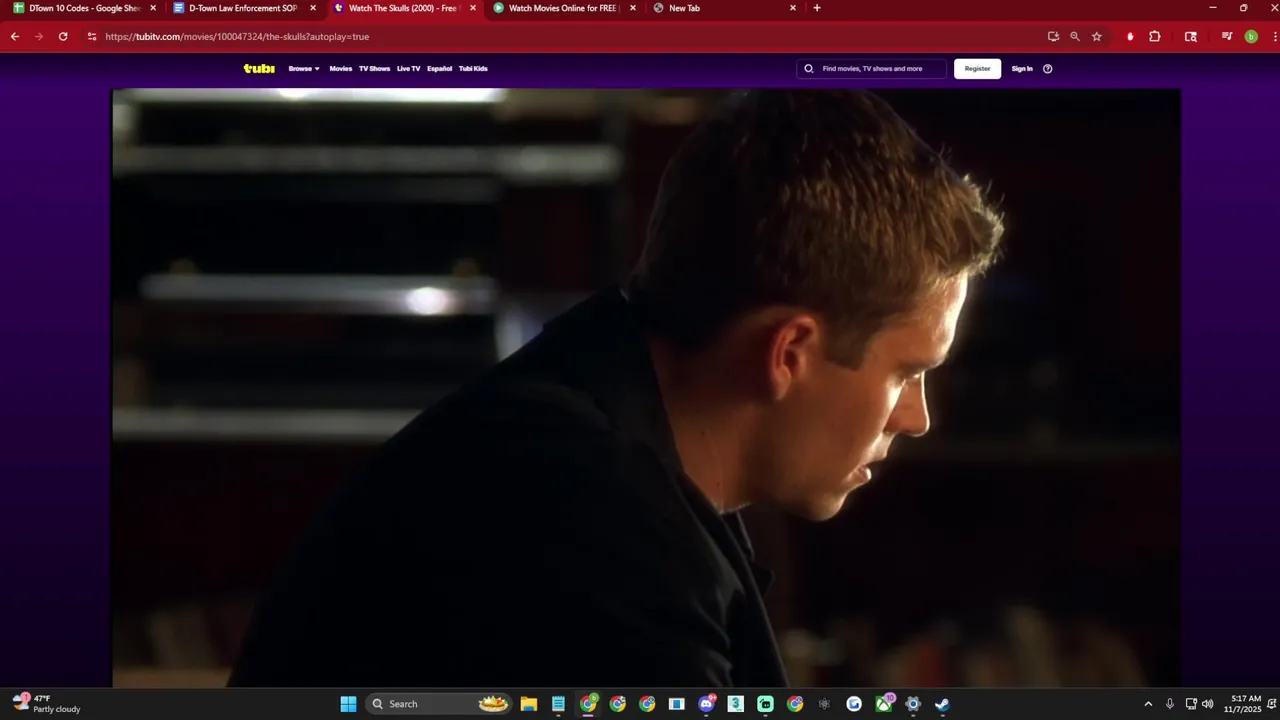Click the browser forward arrow
Screen dimensions: 1280x720
[x=39, y=36]
